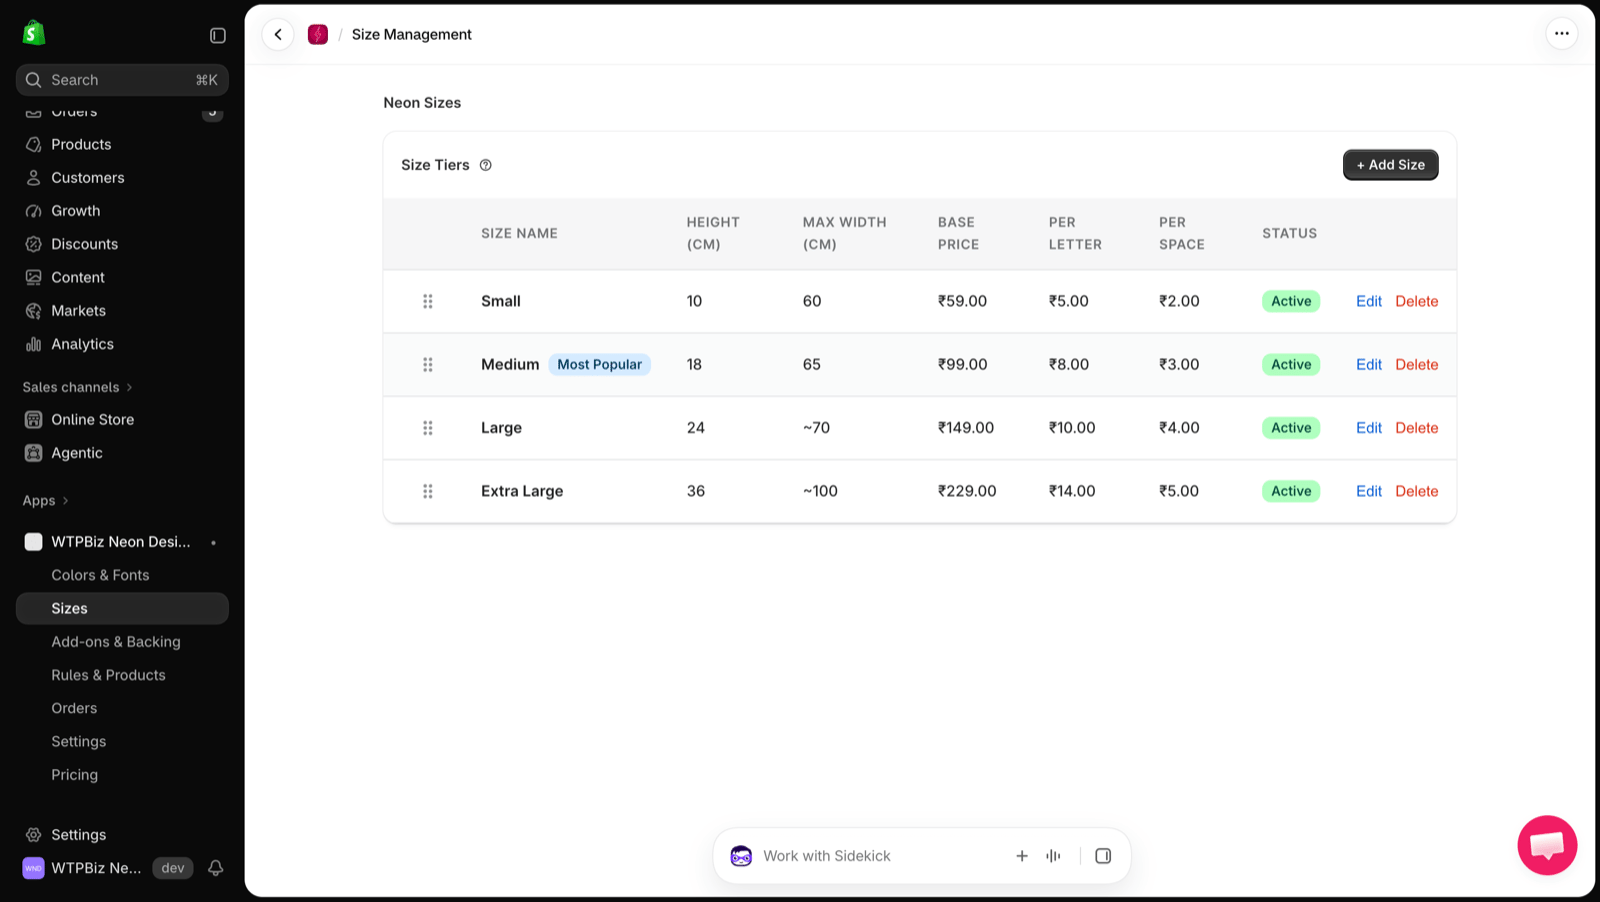
Task: Click the Shopify logo icon
Action: point(34,33)
